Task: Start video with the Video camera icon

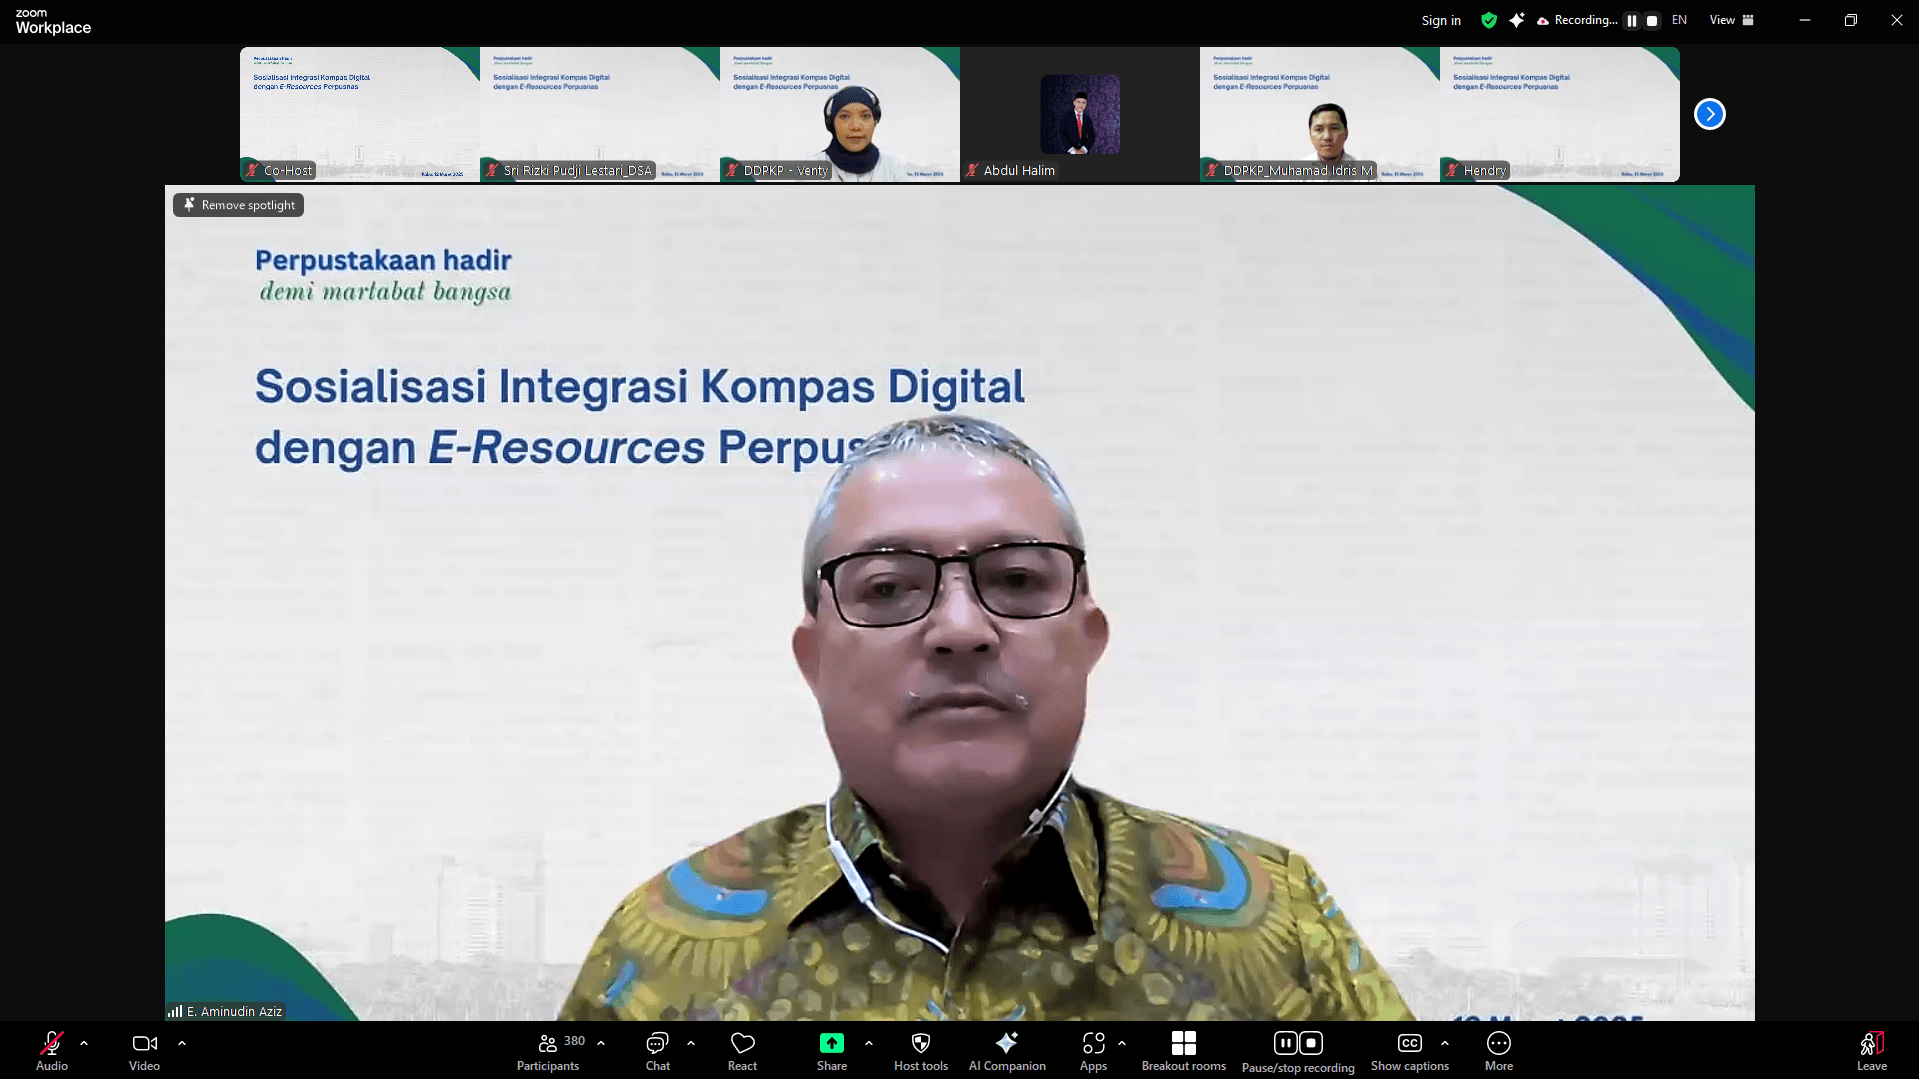Action: point(144,1043)
